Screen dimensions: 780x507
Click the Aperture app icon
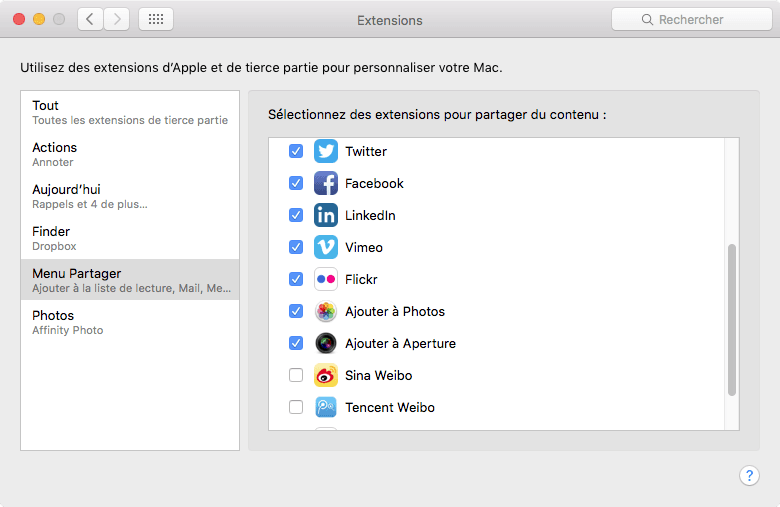click(x=326, y=343)
